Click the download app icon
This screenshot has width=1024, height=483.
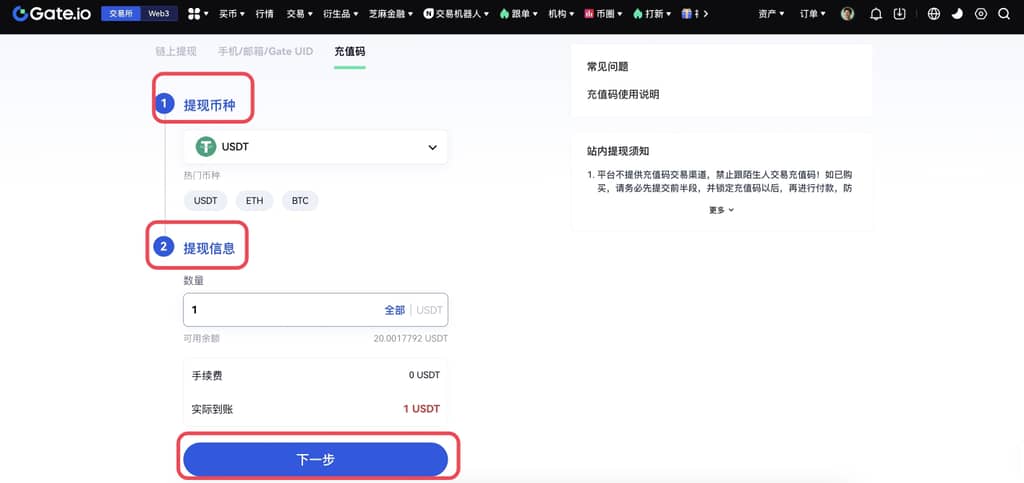click(x=900, y=14)
